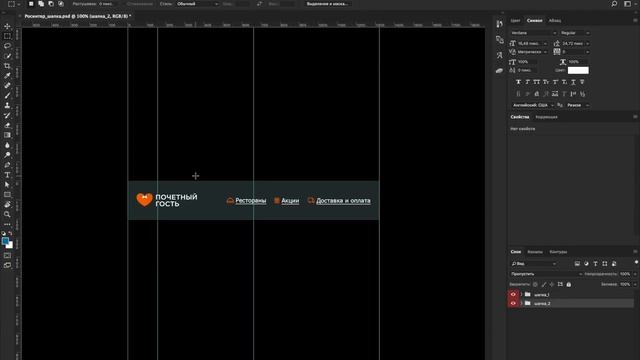Toggle Underline in Character panel
The height and width of the screenshot is (360, 640).
click(573, 82)
